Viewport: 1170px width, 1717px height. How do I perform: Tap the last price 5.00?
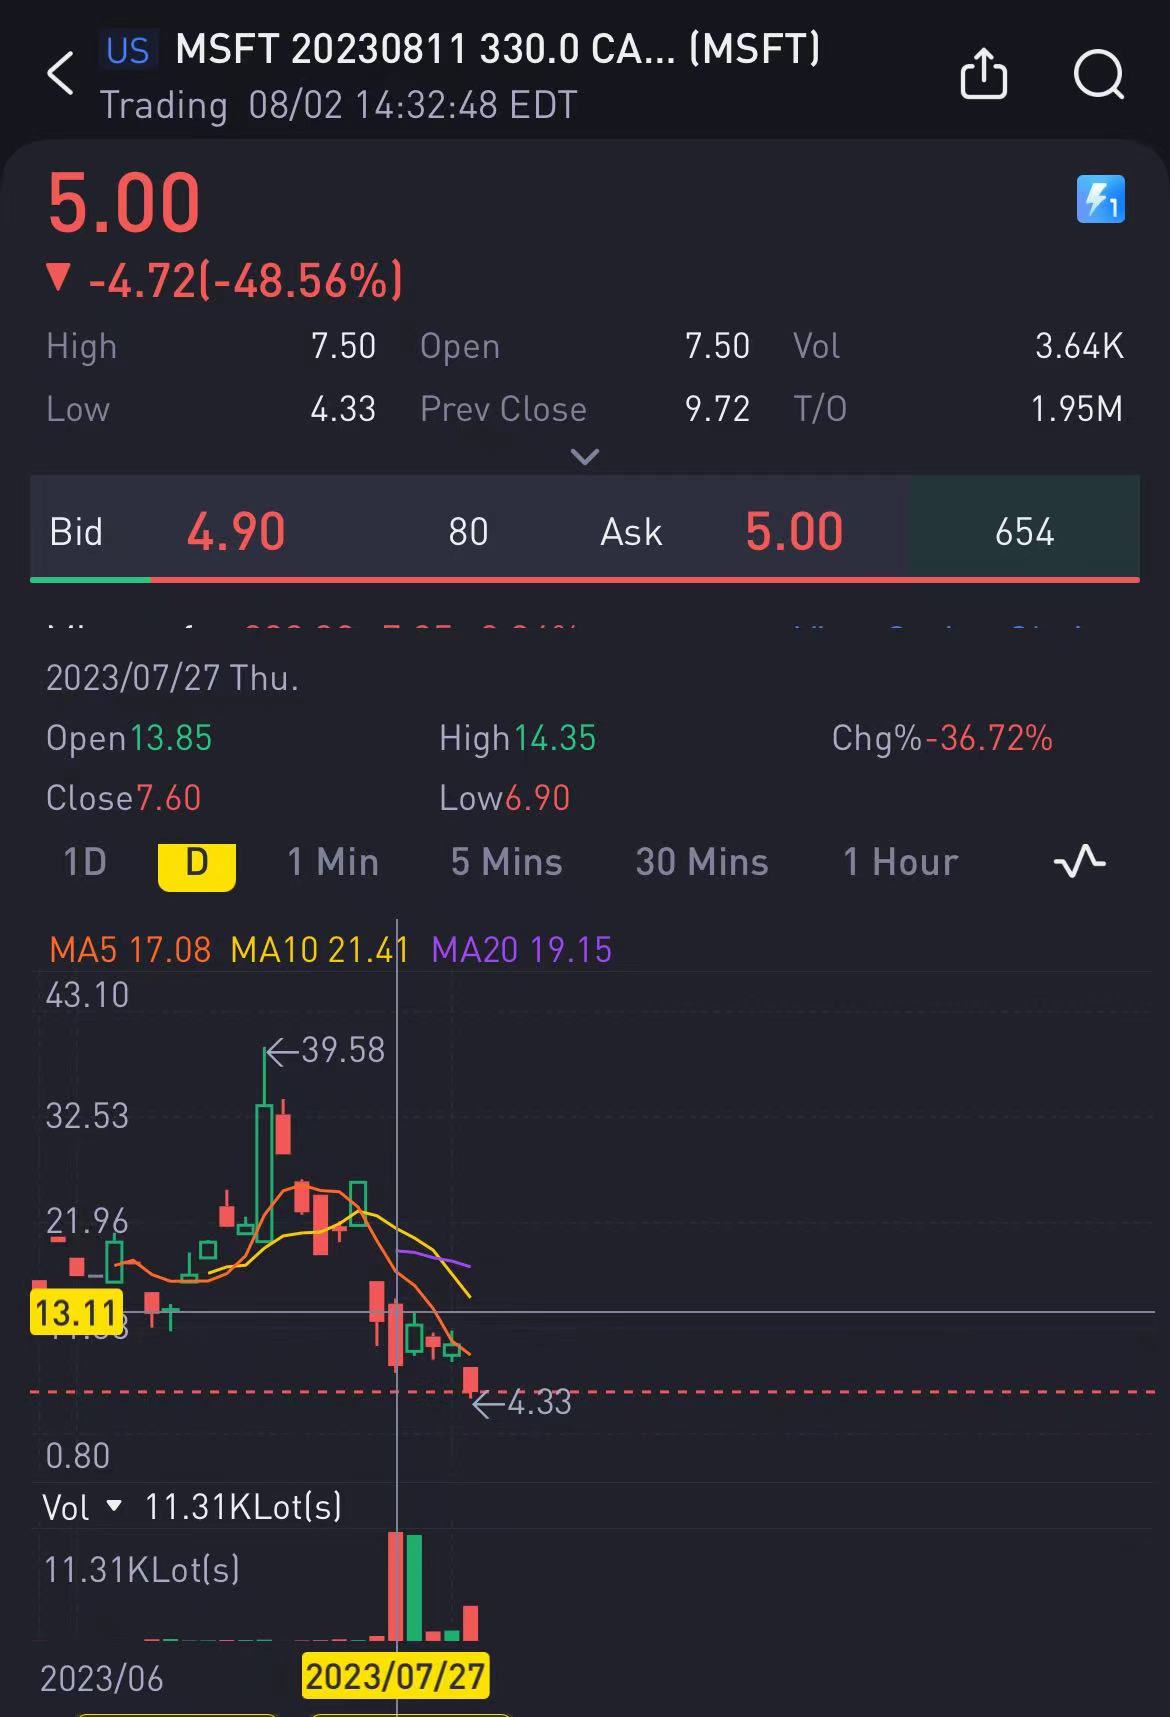point(124,203)
